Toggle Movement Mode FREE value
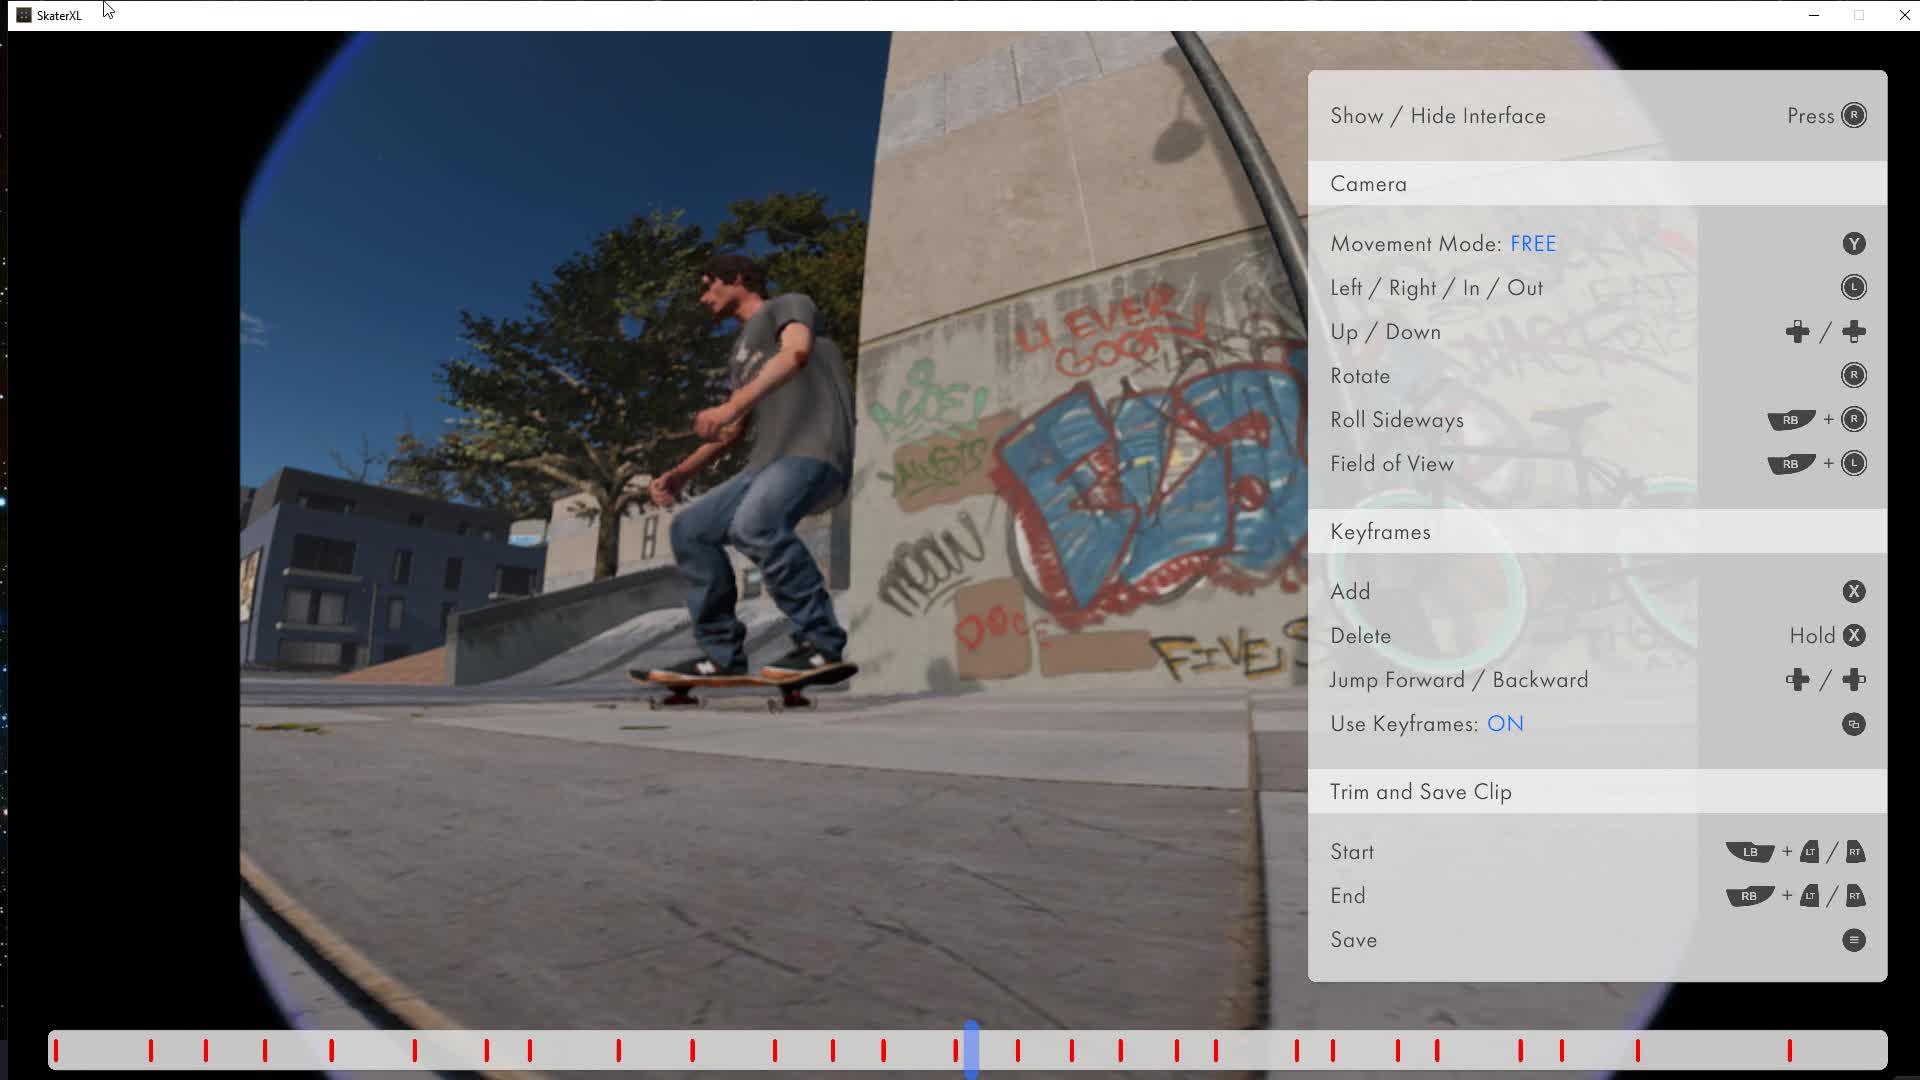 (x=1533, y=244)
